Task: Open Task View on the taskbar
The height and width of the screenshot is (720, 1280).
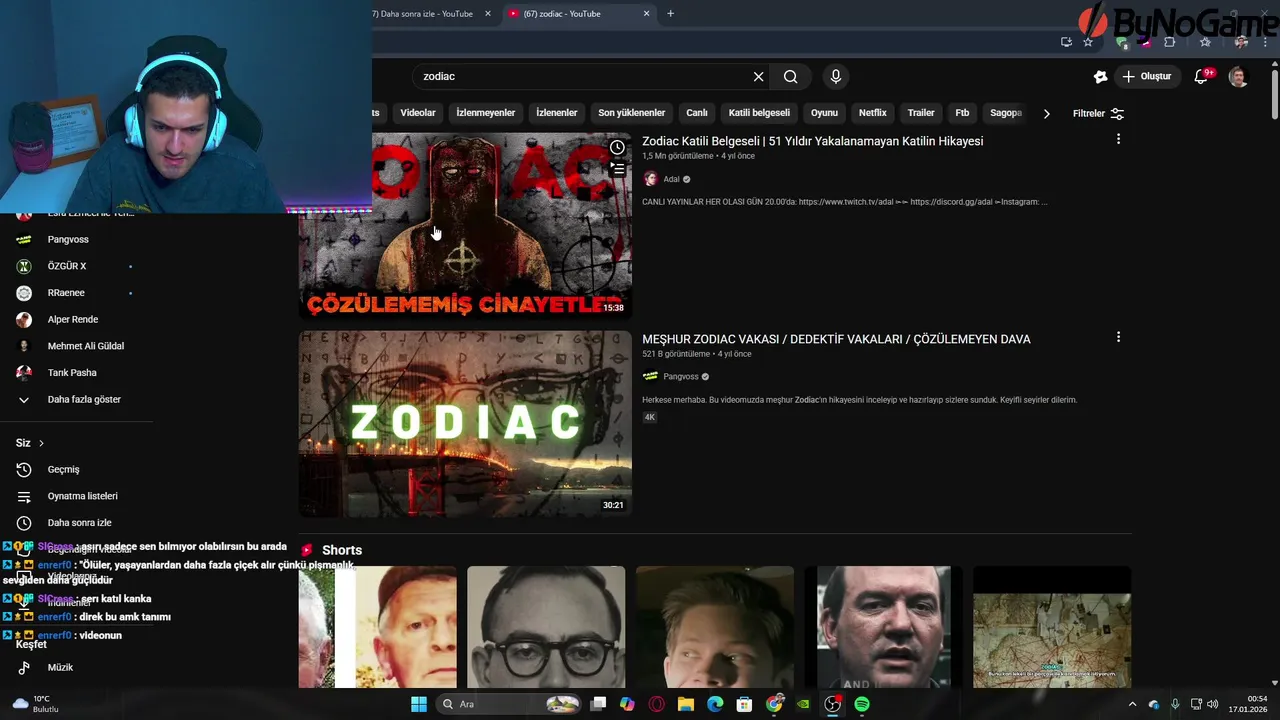Action: click(x=598, y=704)
